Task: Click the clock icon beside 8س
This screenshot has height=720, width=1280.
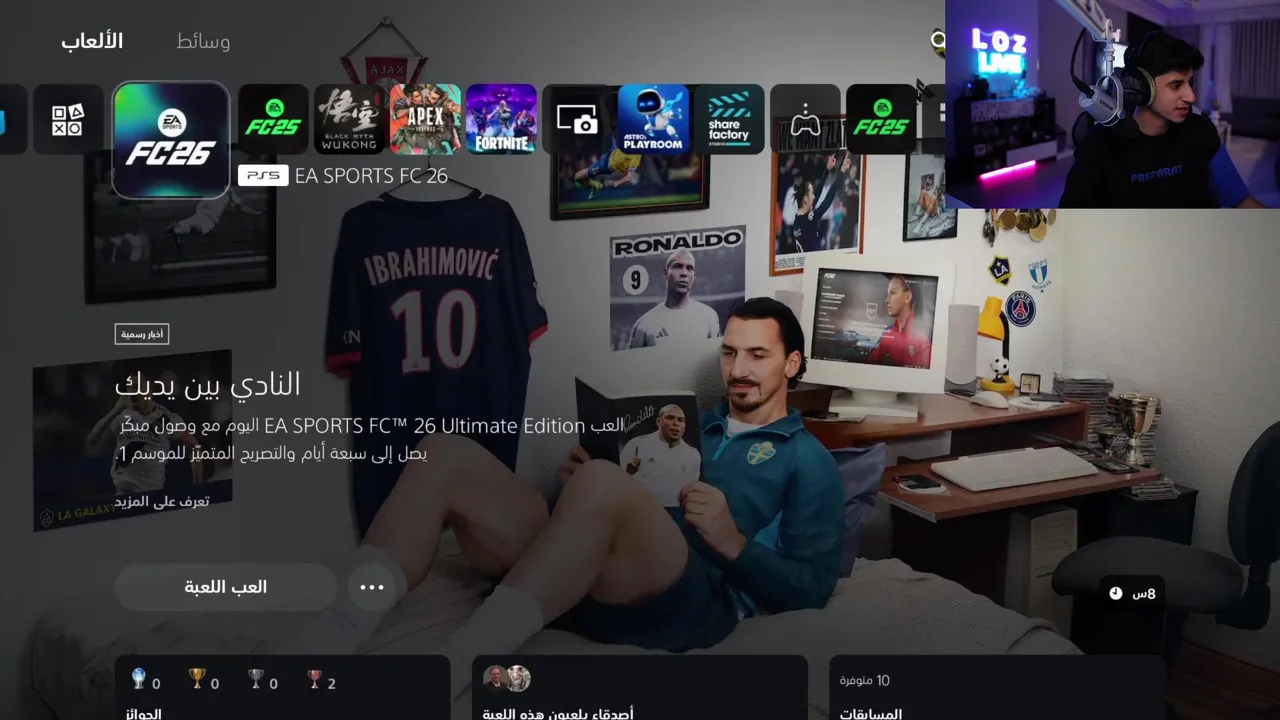Action: point(1116,593)
